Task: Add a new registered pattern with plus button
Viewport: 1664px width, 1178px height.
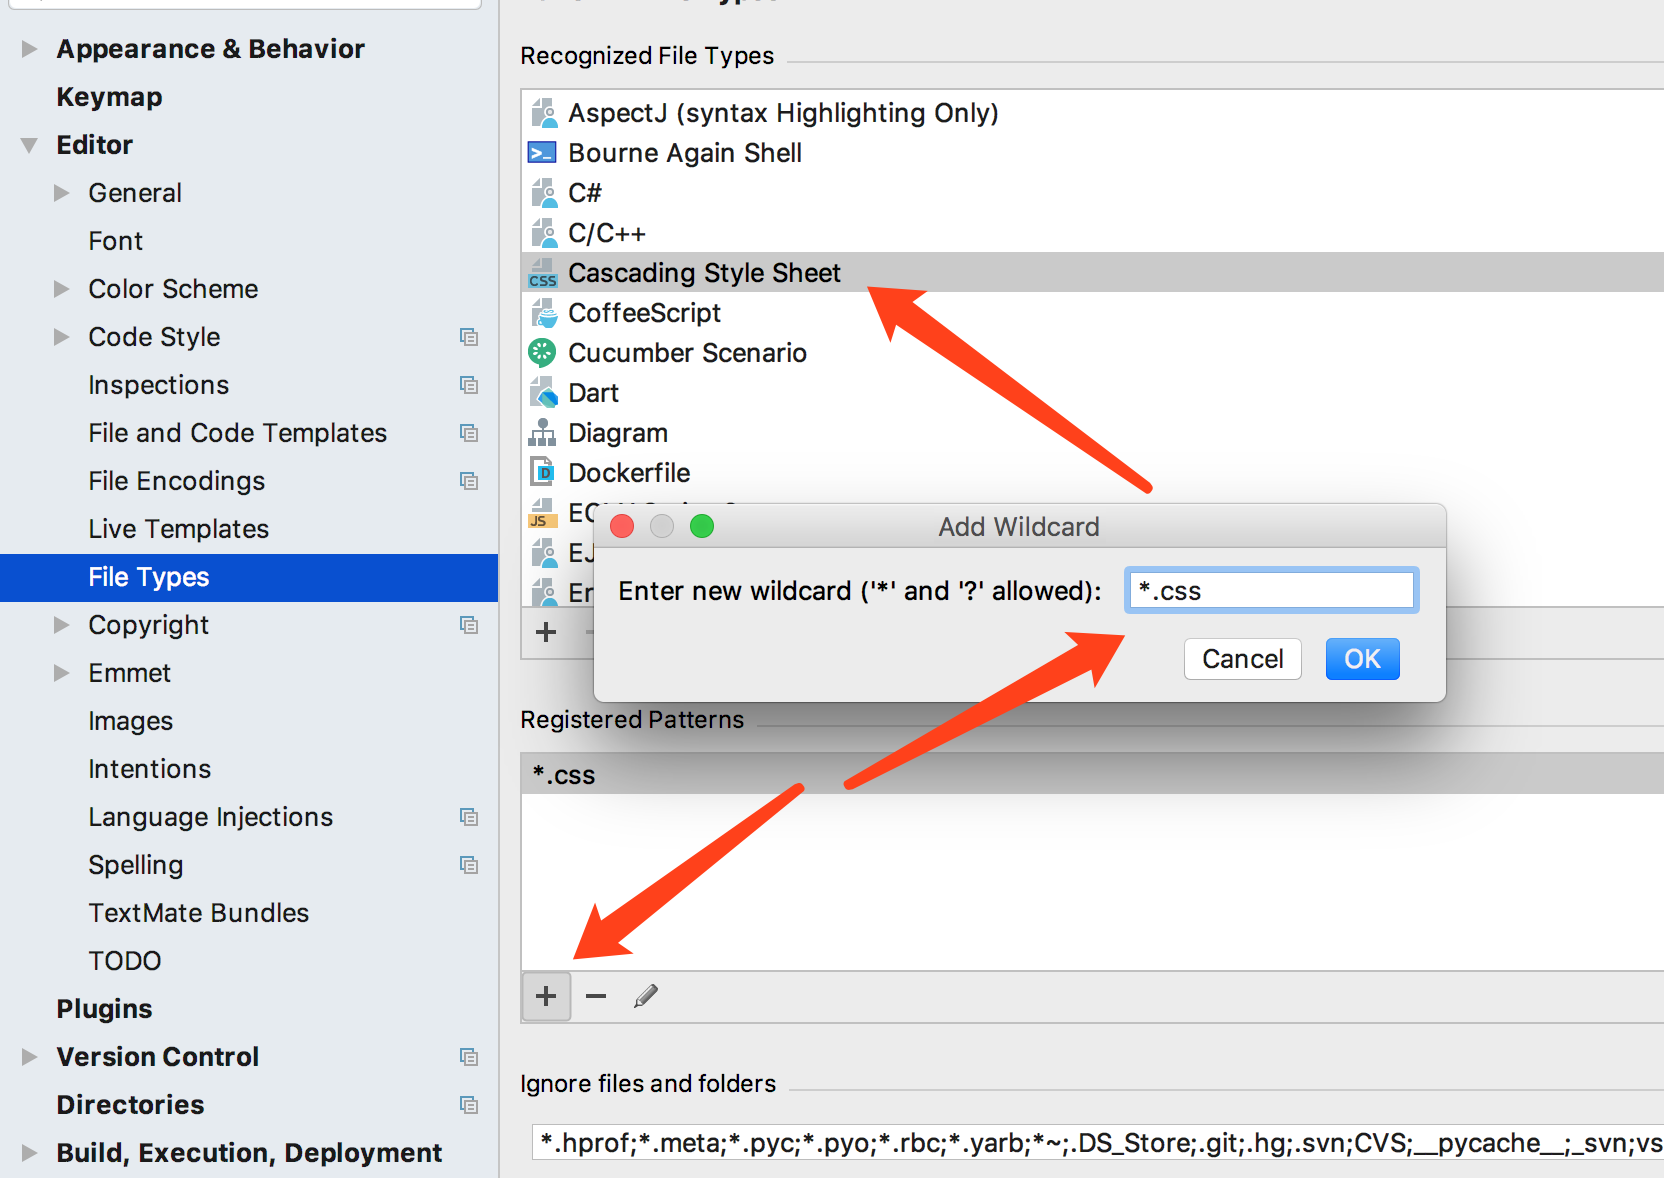Action: pos(546,996)
